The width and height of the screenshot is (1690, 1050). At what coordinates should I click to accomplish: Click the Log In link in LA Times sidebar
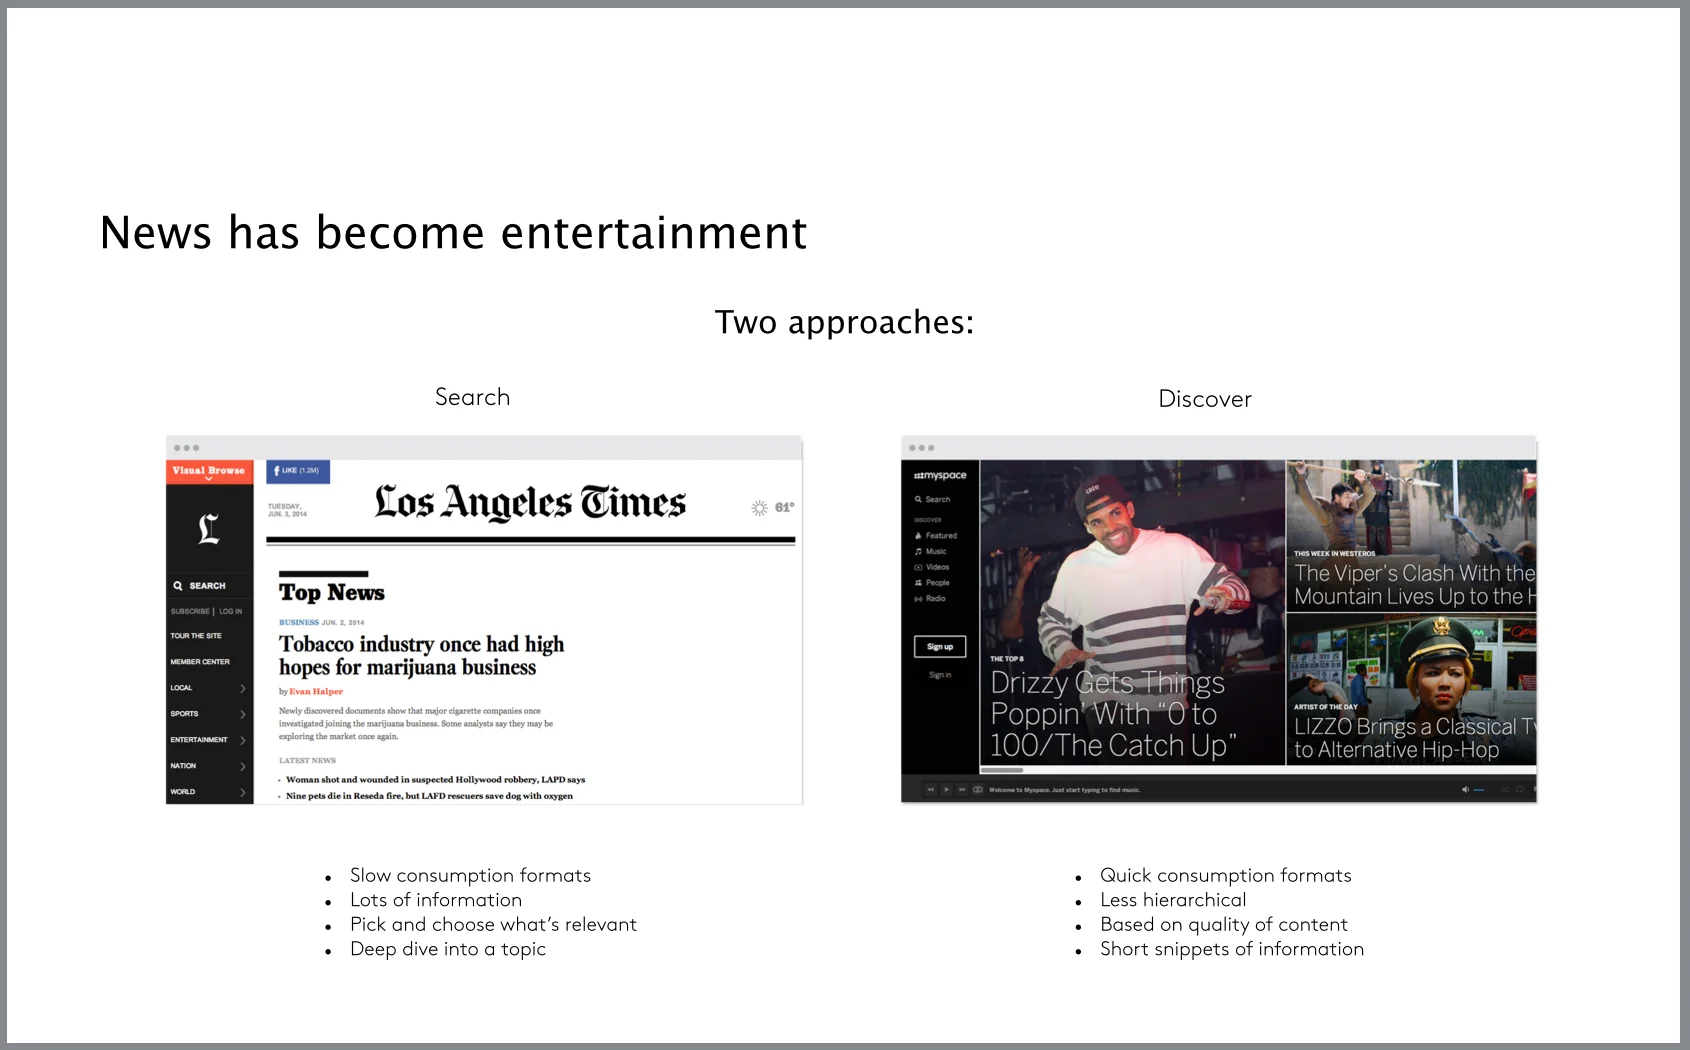point(231,611)
